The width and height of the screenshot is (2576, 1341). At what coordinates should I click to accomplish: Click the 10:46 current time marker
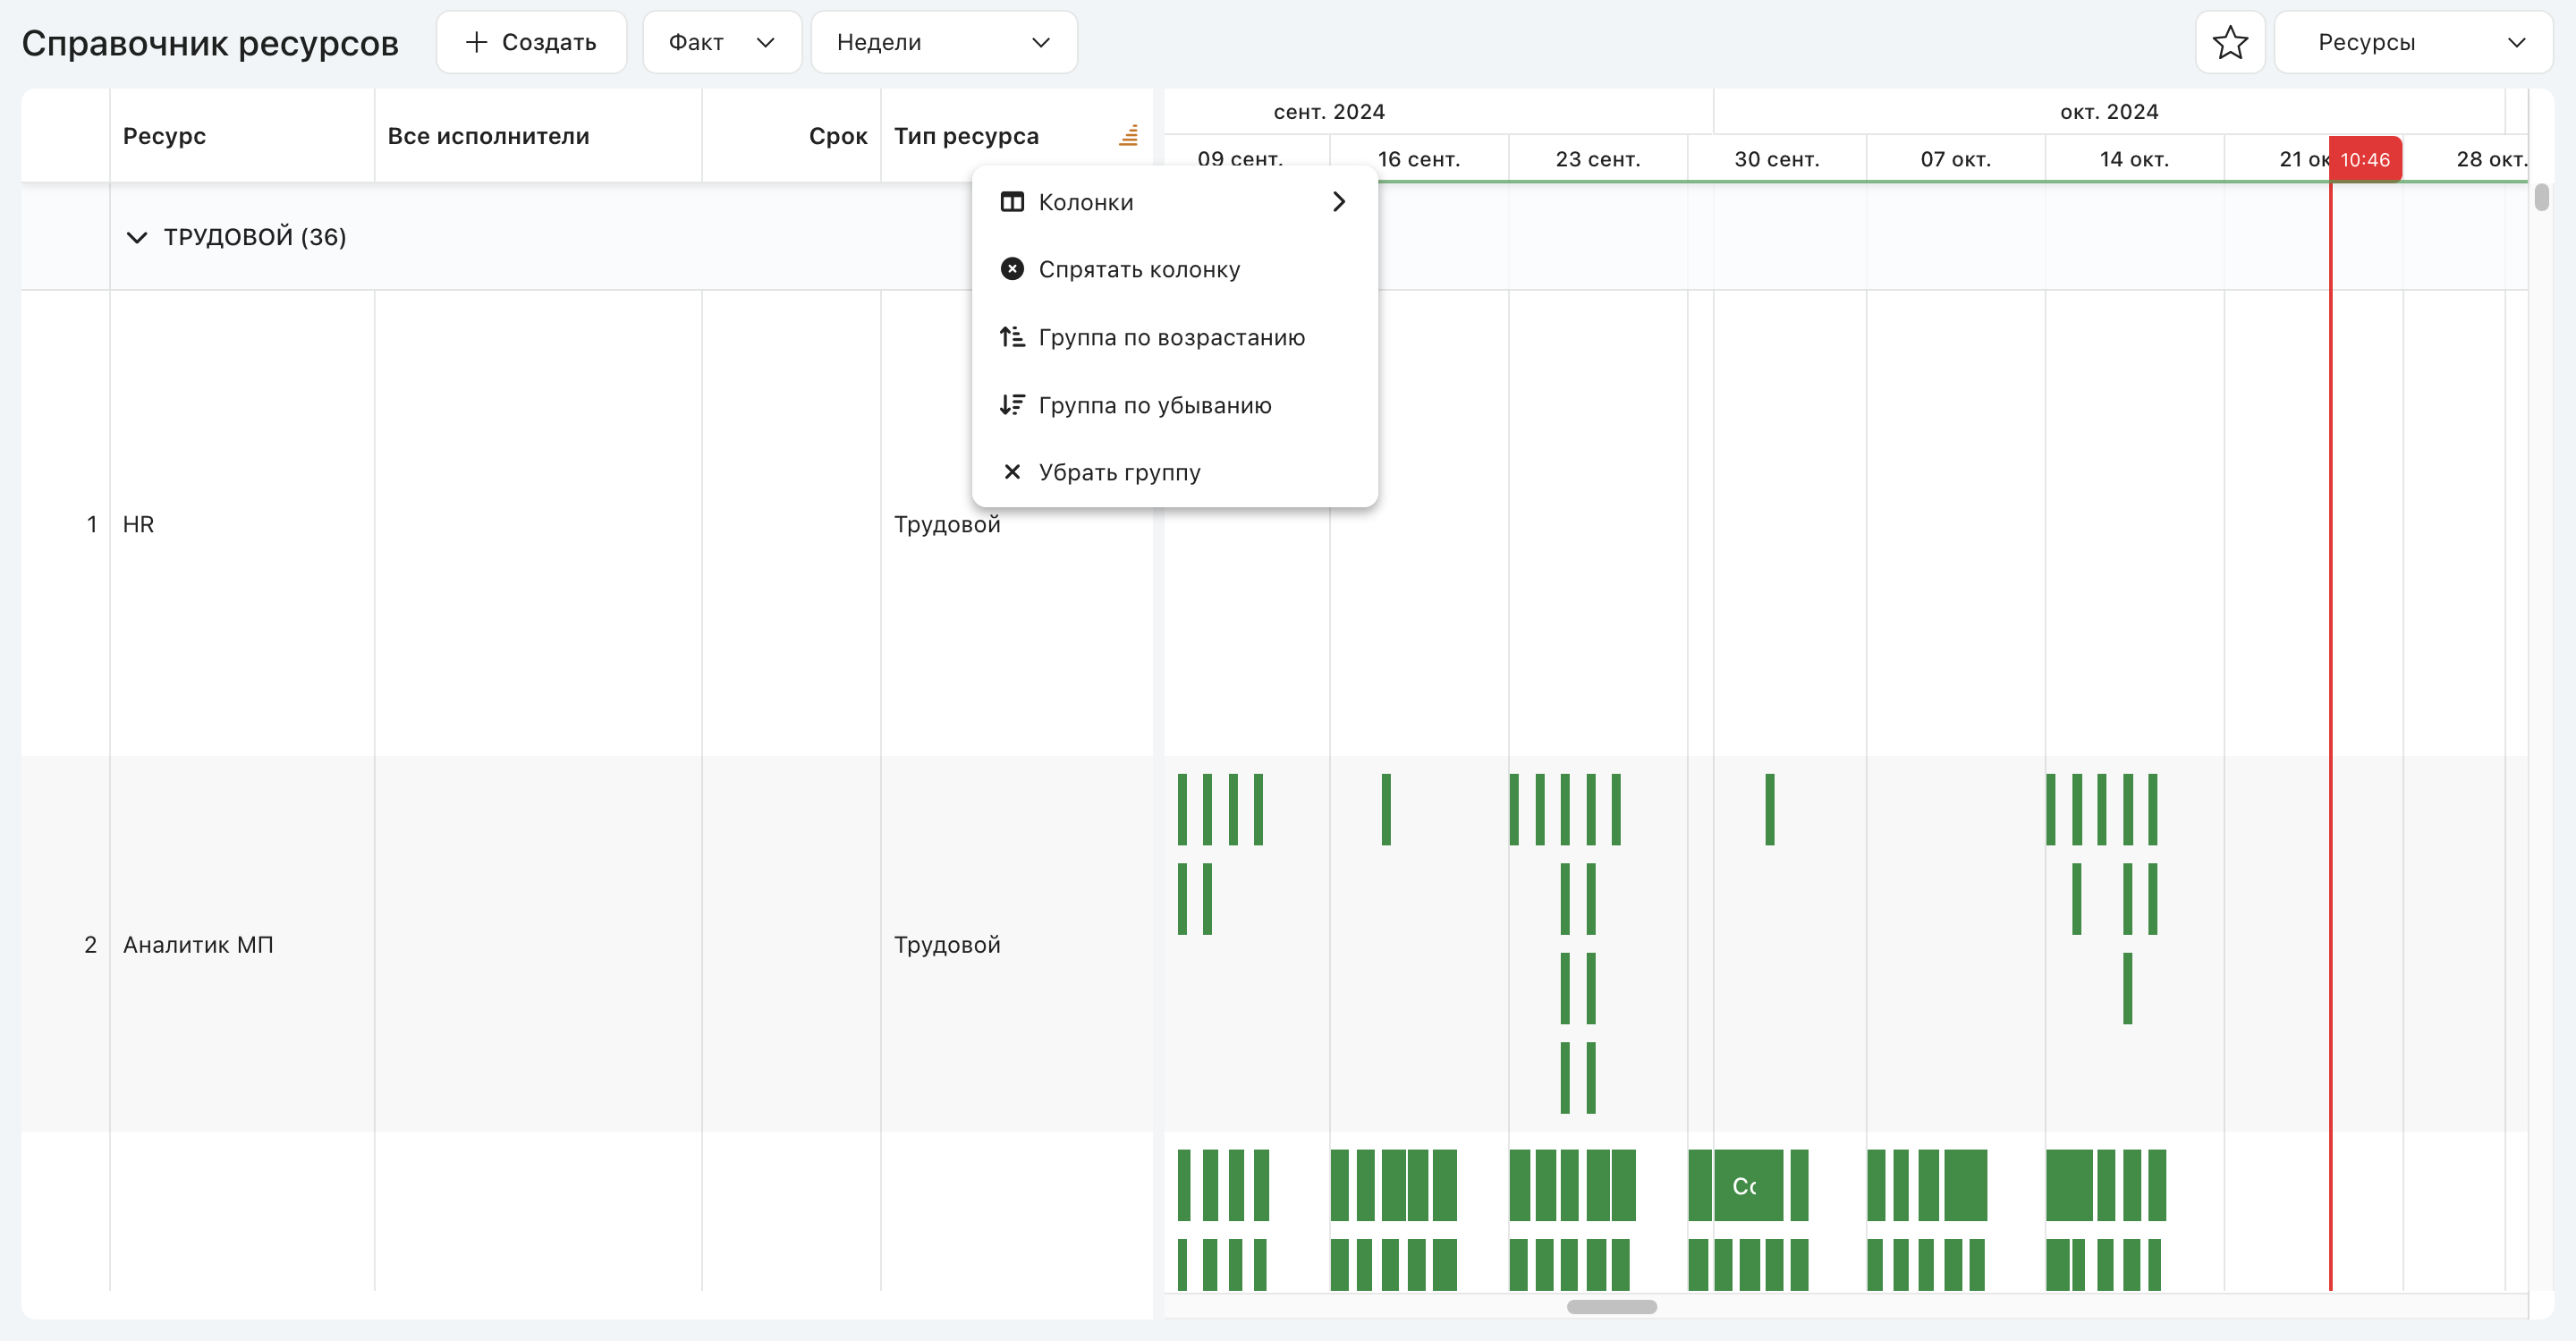click(x=2364, y=159)
